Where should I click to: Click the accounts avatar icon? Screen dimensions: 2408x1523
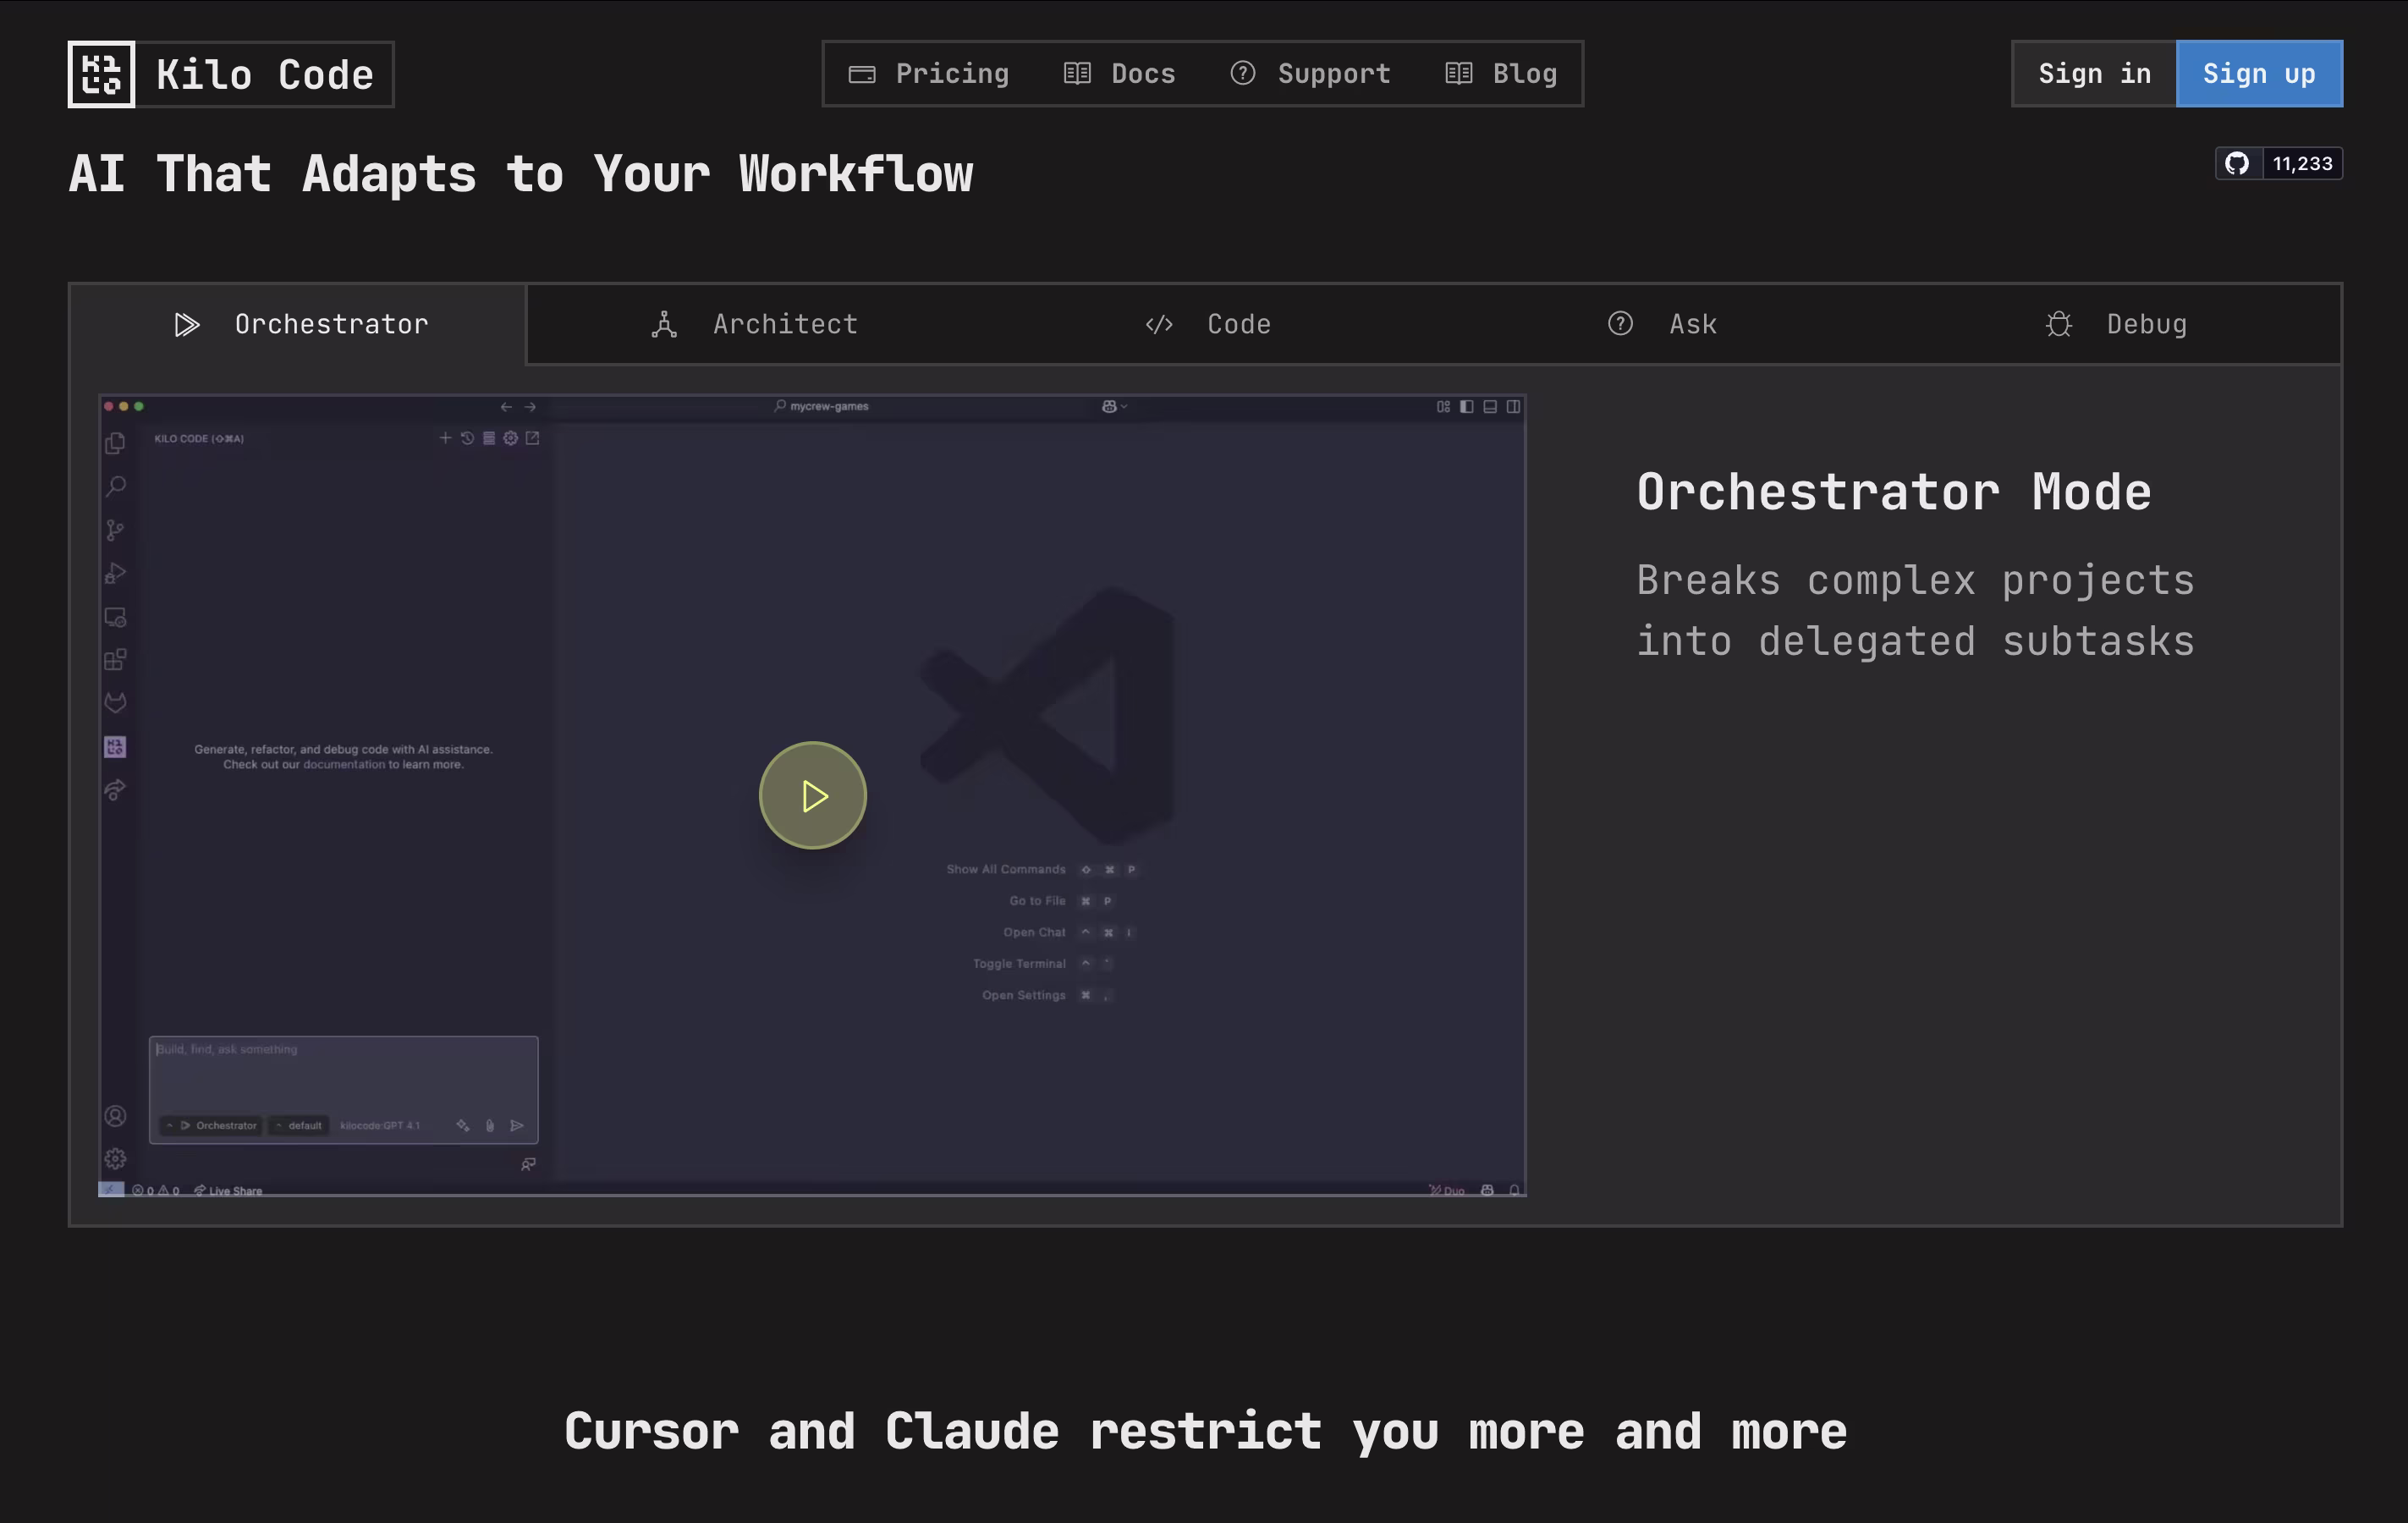tap(116, 1116)
